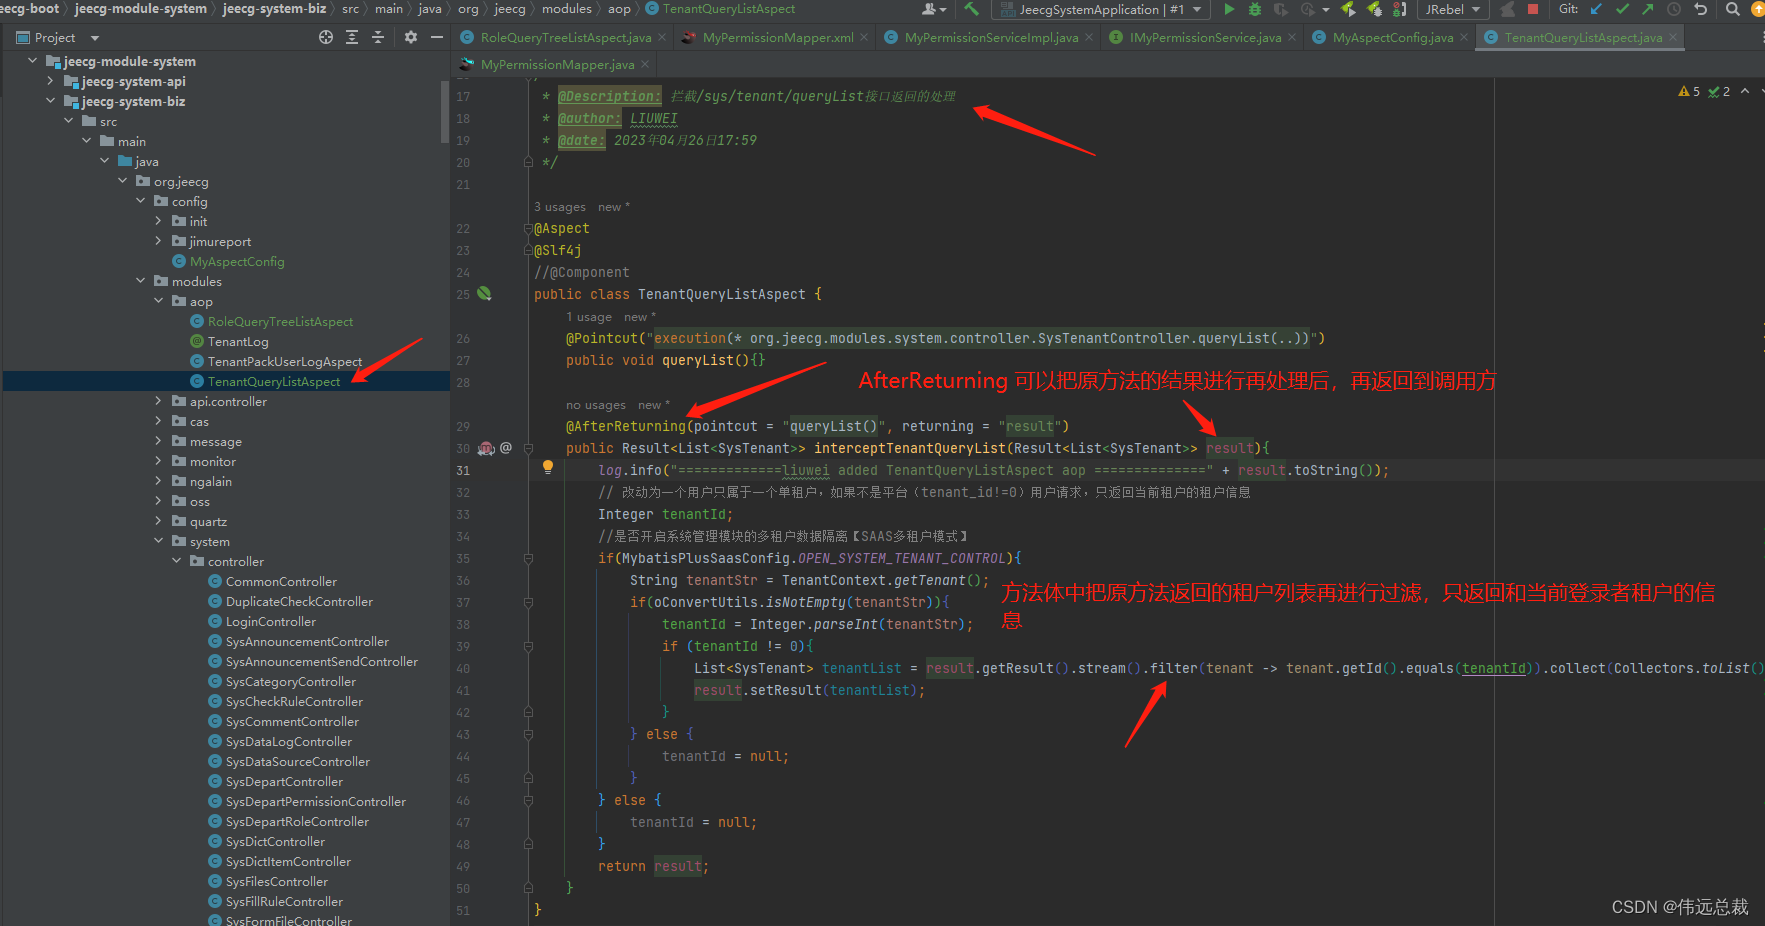Hide the Project tool window
1765x926 pixels.
437,37
